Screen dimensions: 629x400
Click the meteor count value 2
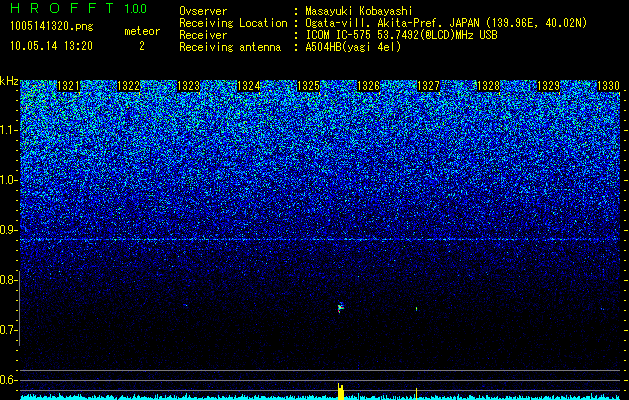point(142,46)
